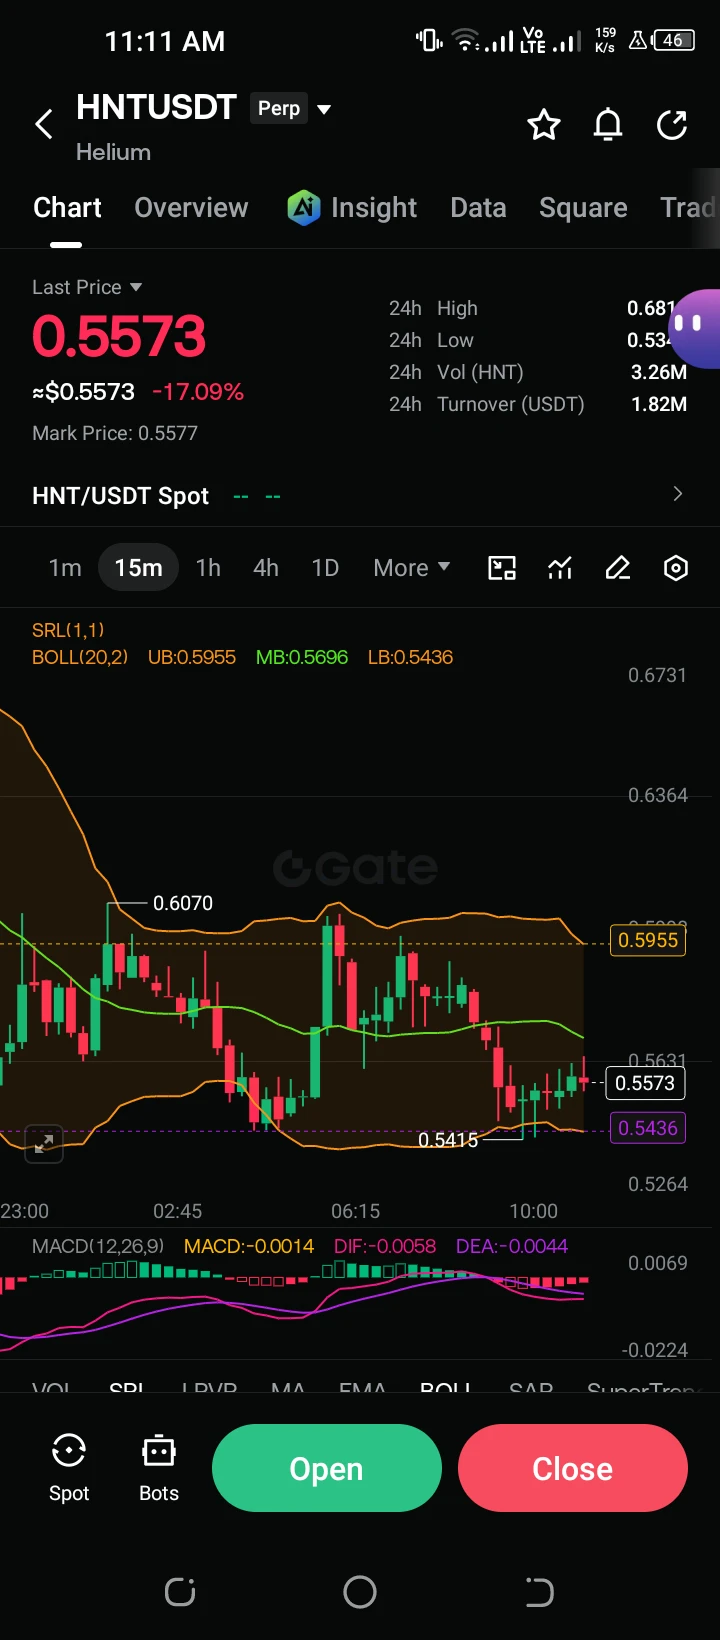Tap the MACD(12,26,9) indicator label
The height and width of the screenshot is (1640, 720).
98,1246
